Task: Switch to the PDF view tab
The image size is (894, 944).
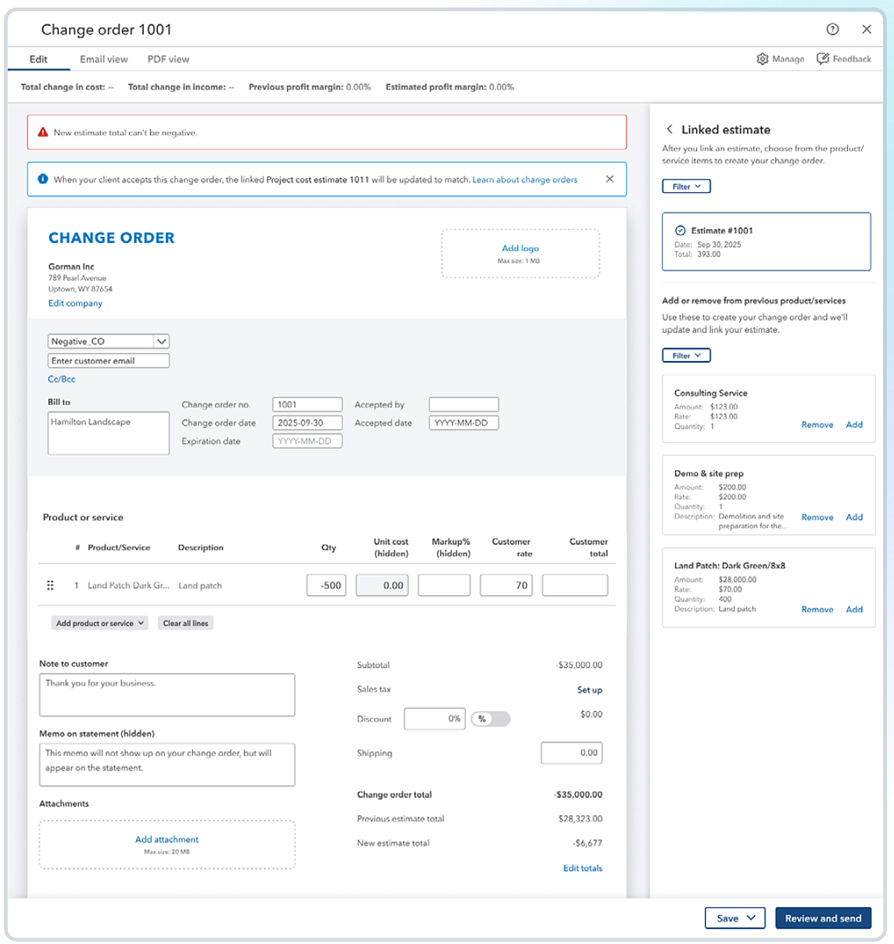Action: coord(168,59)
